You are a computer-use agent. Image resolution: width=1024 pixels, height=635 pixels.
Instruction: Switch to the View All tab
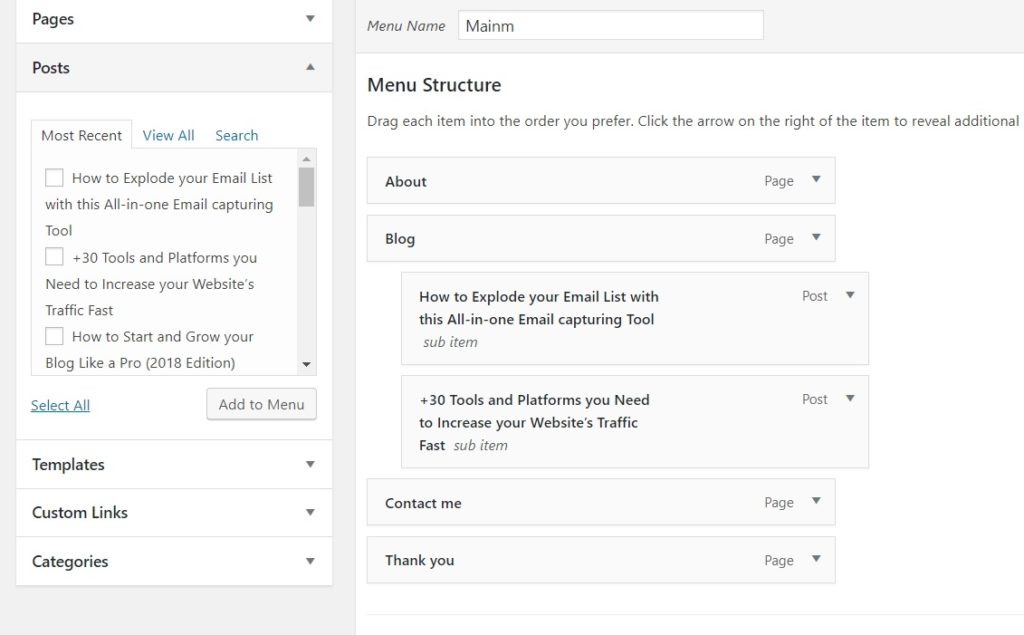click(168, 135)
